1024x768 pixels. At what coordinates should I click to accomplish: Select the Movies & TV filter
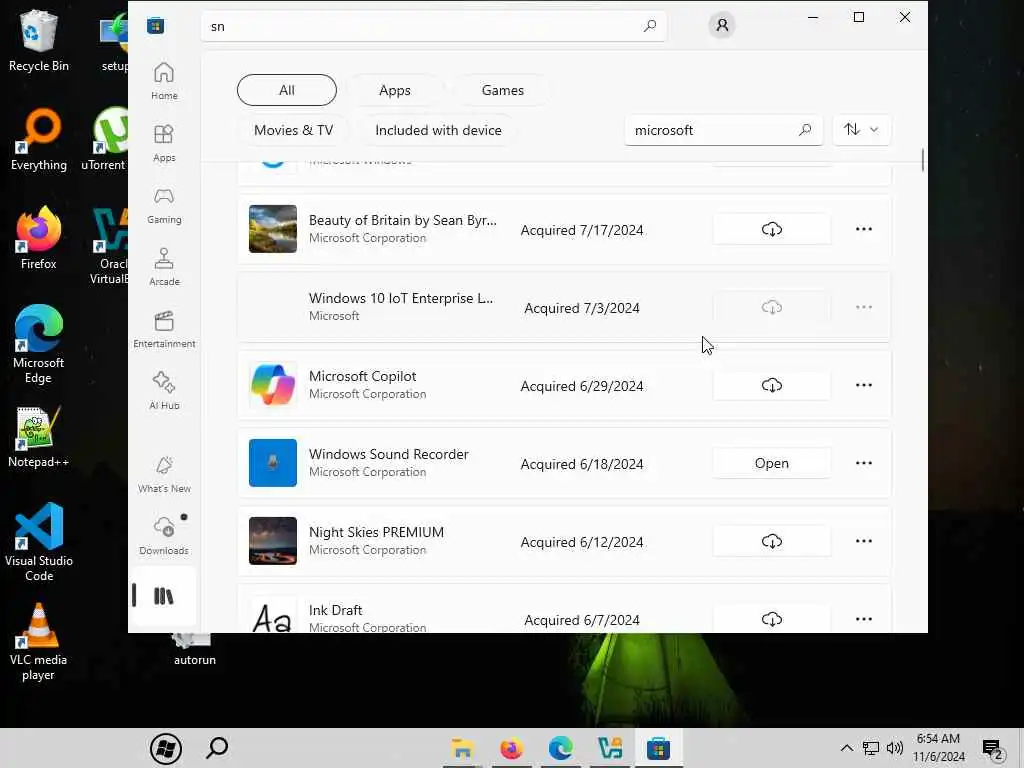click(293, 130)
